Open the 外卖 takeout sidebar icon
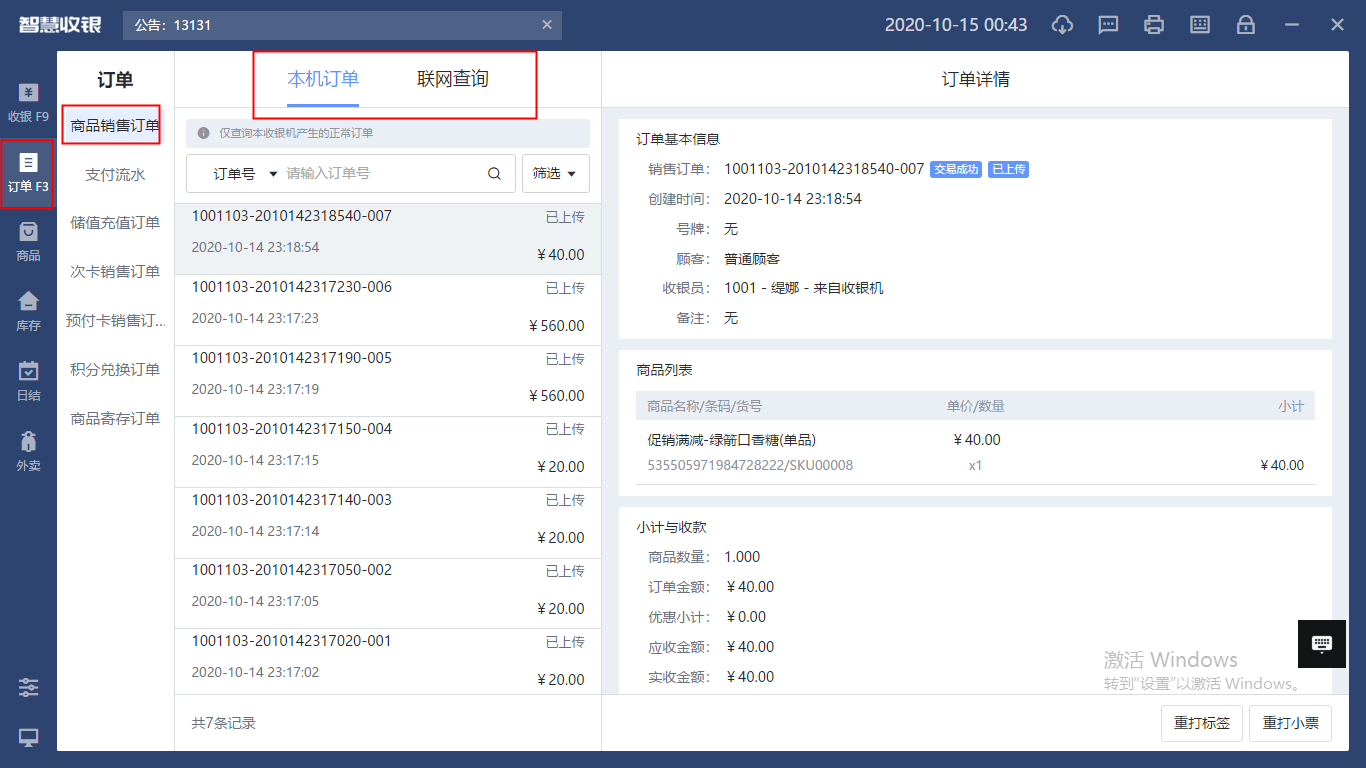Image resolution: width=1366 pixels, height=768 pixels. (x=28, y=452)
